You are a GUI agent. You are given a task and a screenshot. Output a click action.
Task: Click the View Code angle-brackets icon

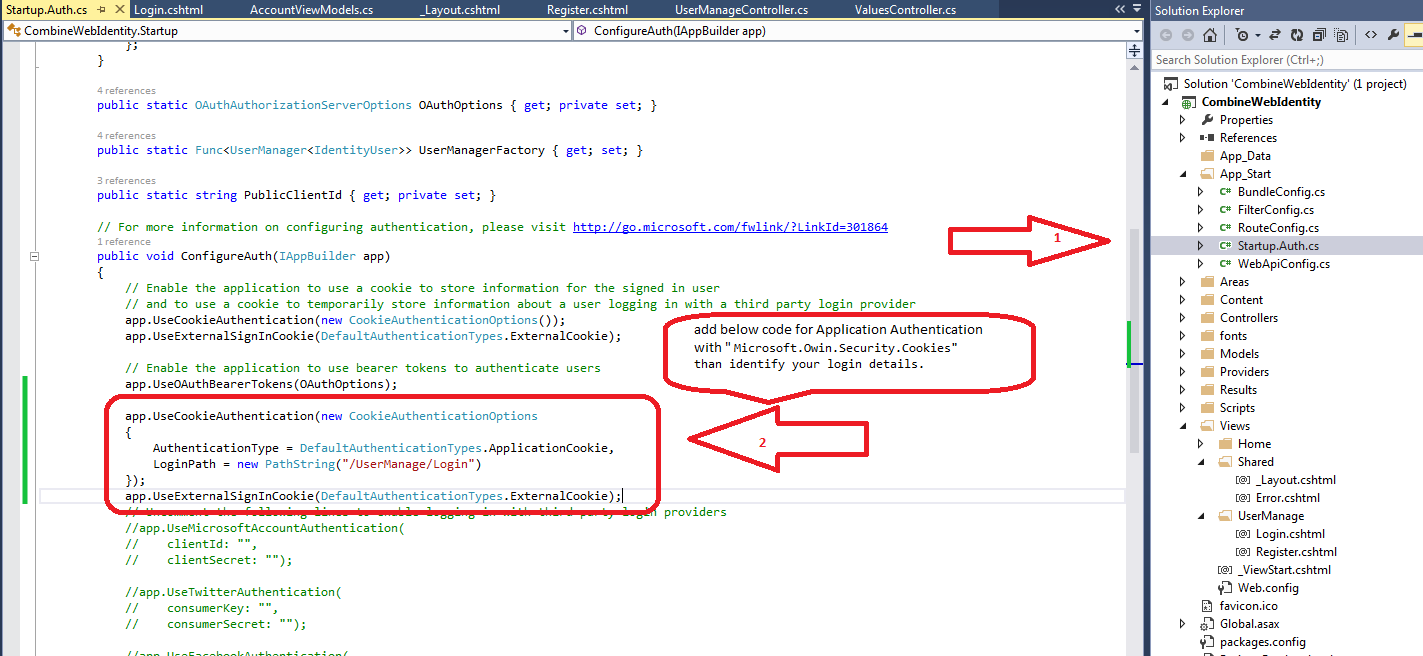coord(1371,35)
